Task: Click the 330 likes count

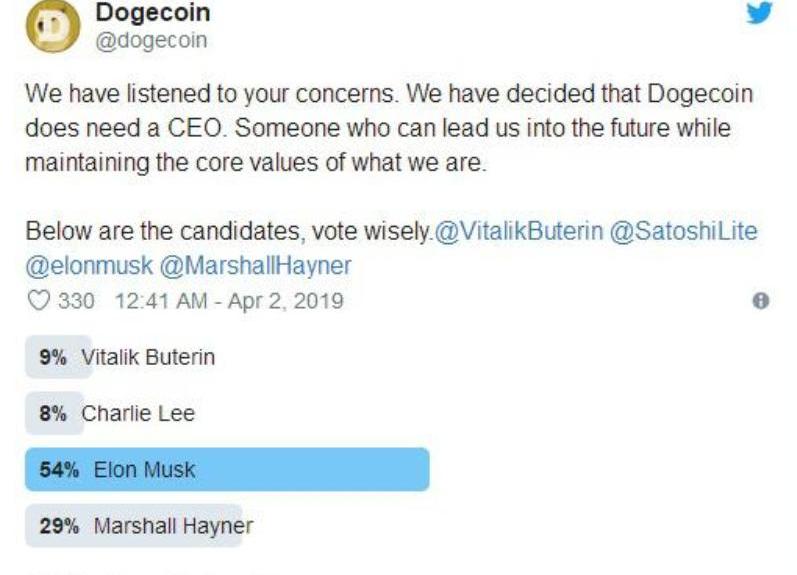Action: coord(76,301)
